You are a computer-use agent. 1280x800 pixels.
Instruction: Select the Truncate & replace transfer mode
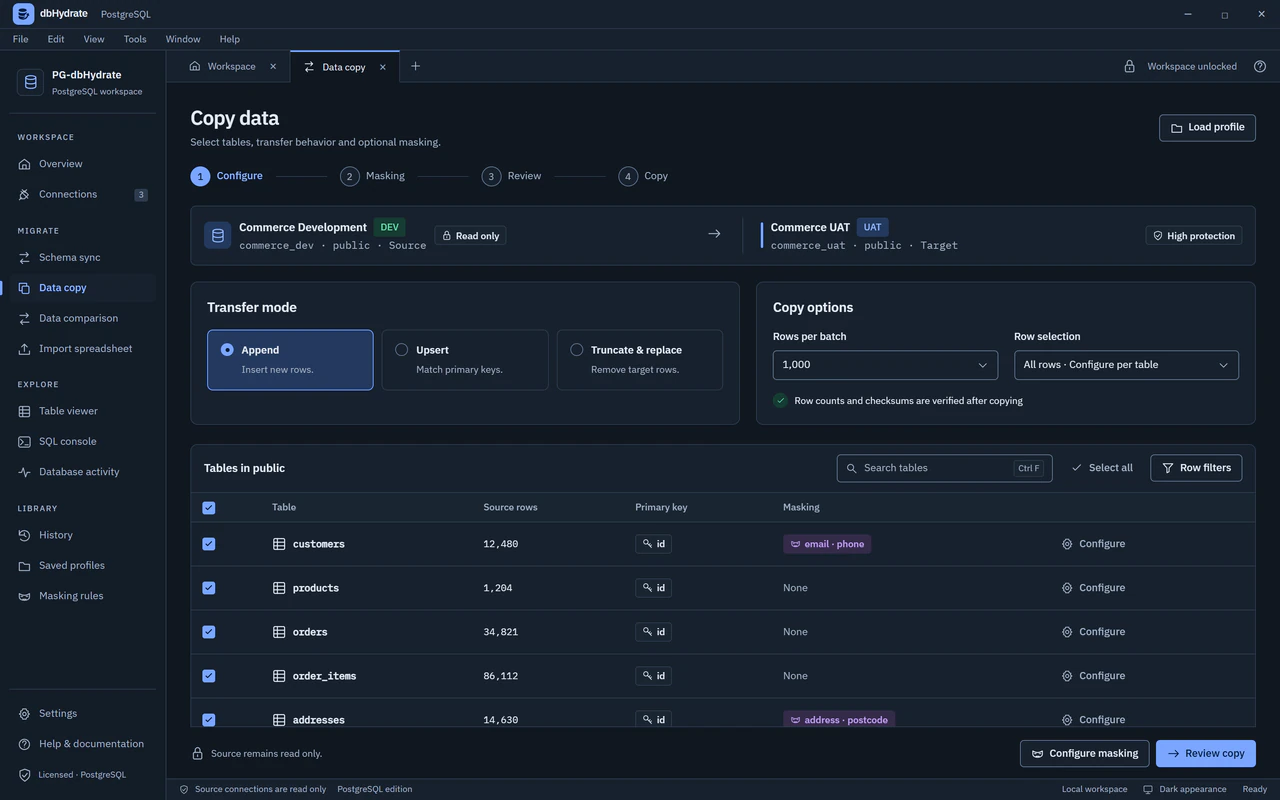640,360
